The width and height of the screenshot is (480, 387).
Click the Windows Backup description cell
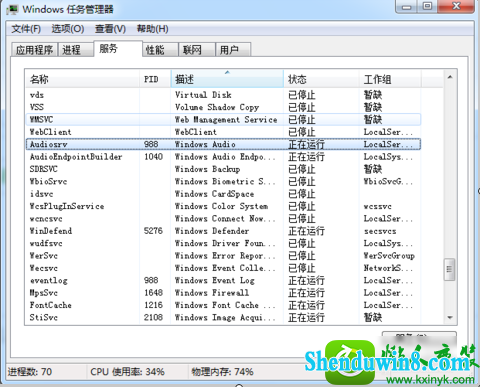(x=207, y=169)
